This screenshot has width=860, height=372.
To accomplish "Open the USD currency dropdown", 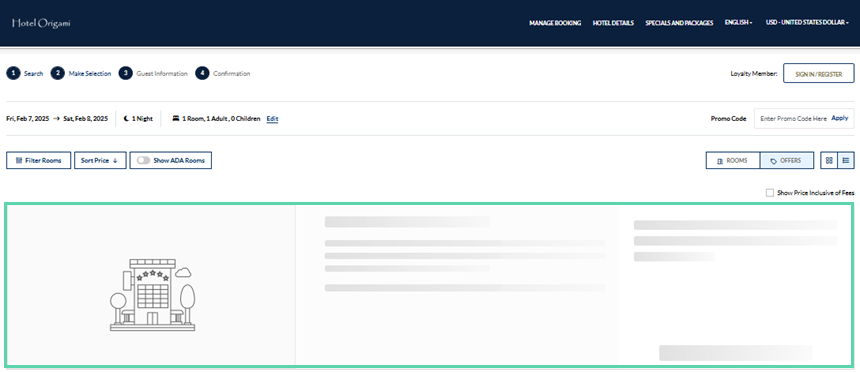I will pyautogui.click(x=807, y=23).
